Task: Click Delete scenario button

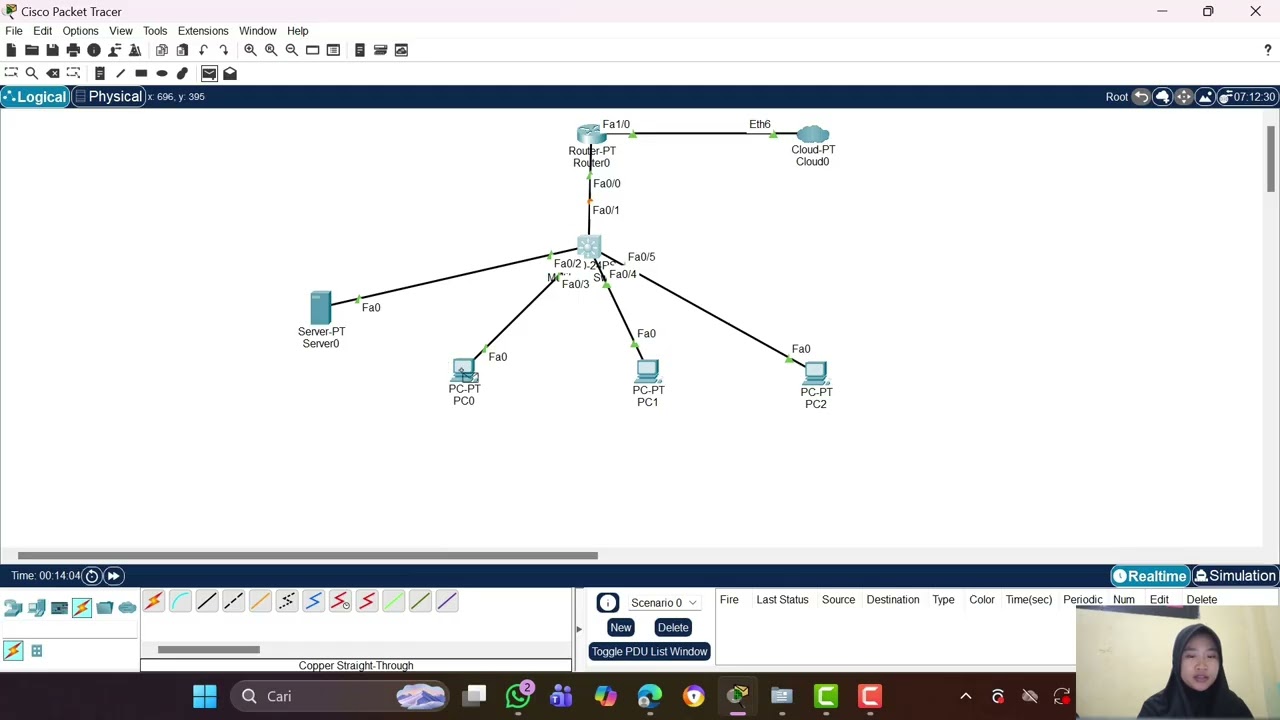Action: (x=673, y=628)
